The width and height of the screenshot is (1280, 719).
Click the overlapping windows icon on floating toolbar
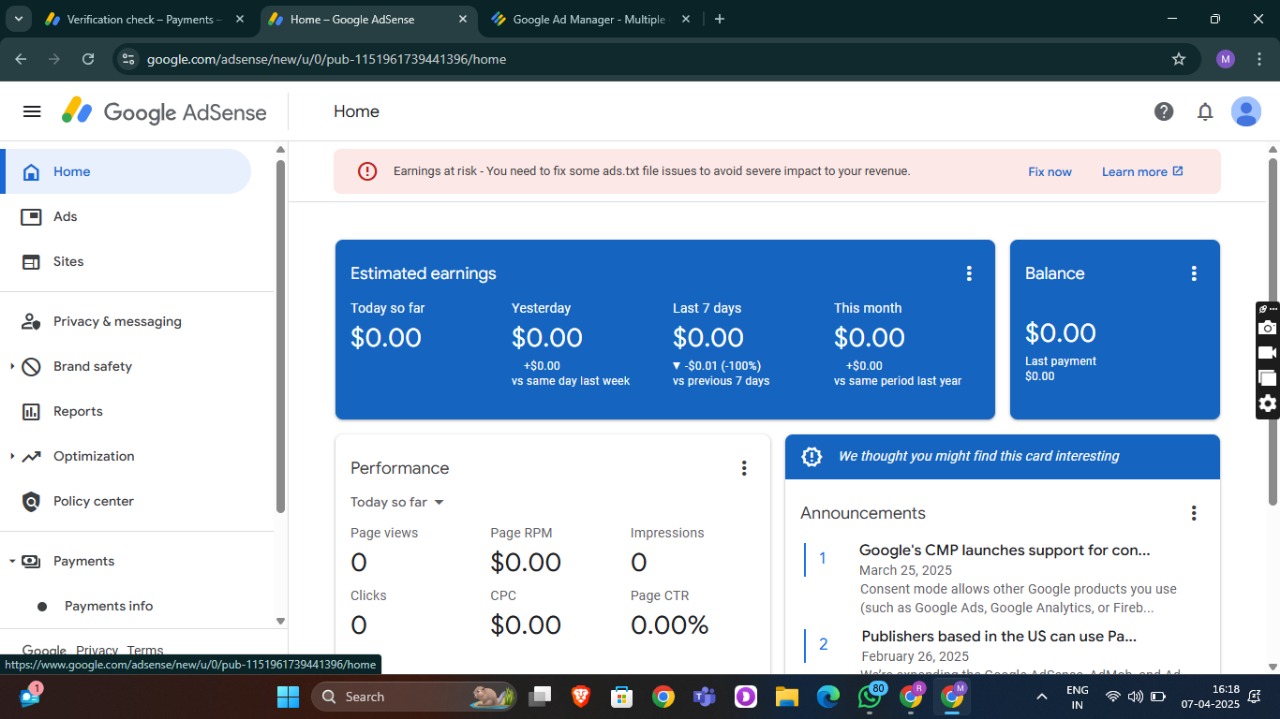coord(1267,378)
